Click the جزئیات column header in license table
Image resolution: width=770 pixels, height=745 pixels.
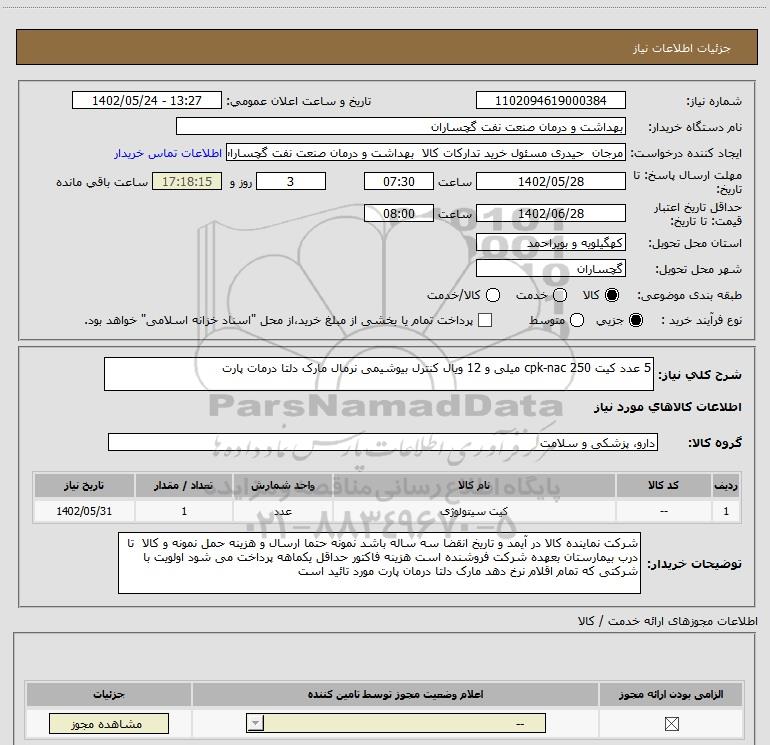(109, 694)
